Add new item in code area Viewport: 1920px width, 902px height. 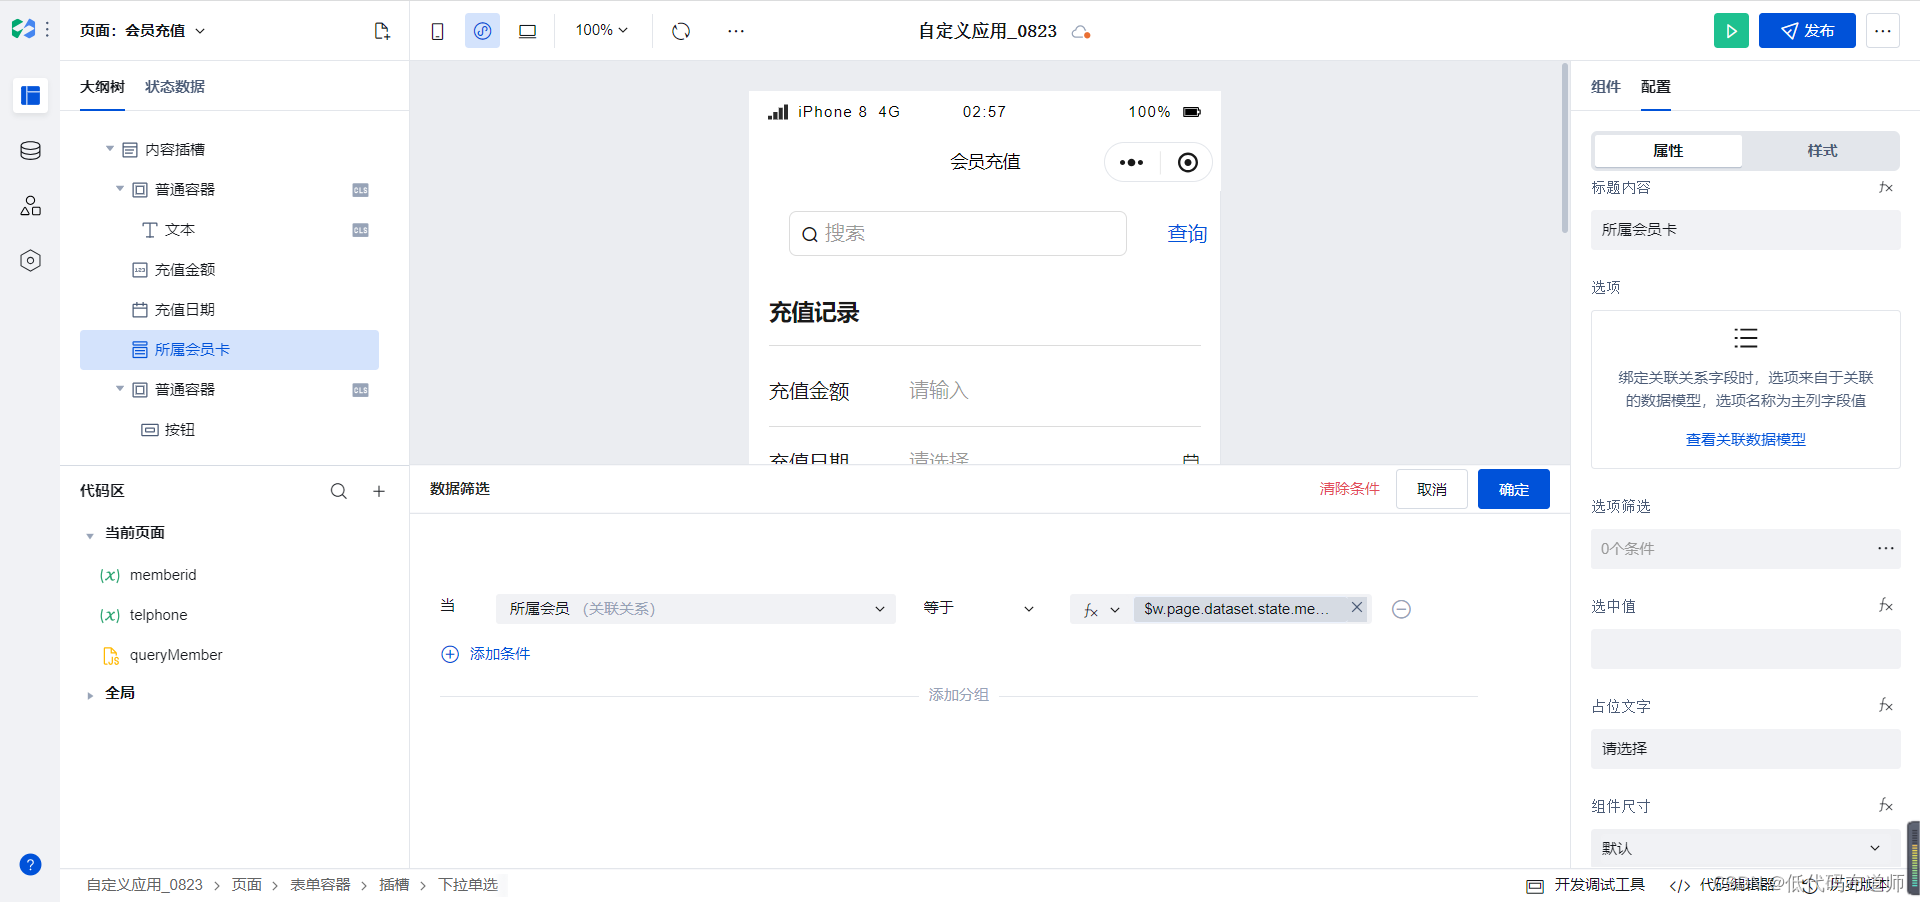coord(379,491)
